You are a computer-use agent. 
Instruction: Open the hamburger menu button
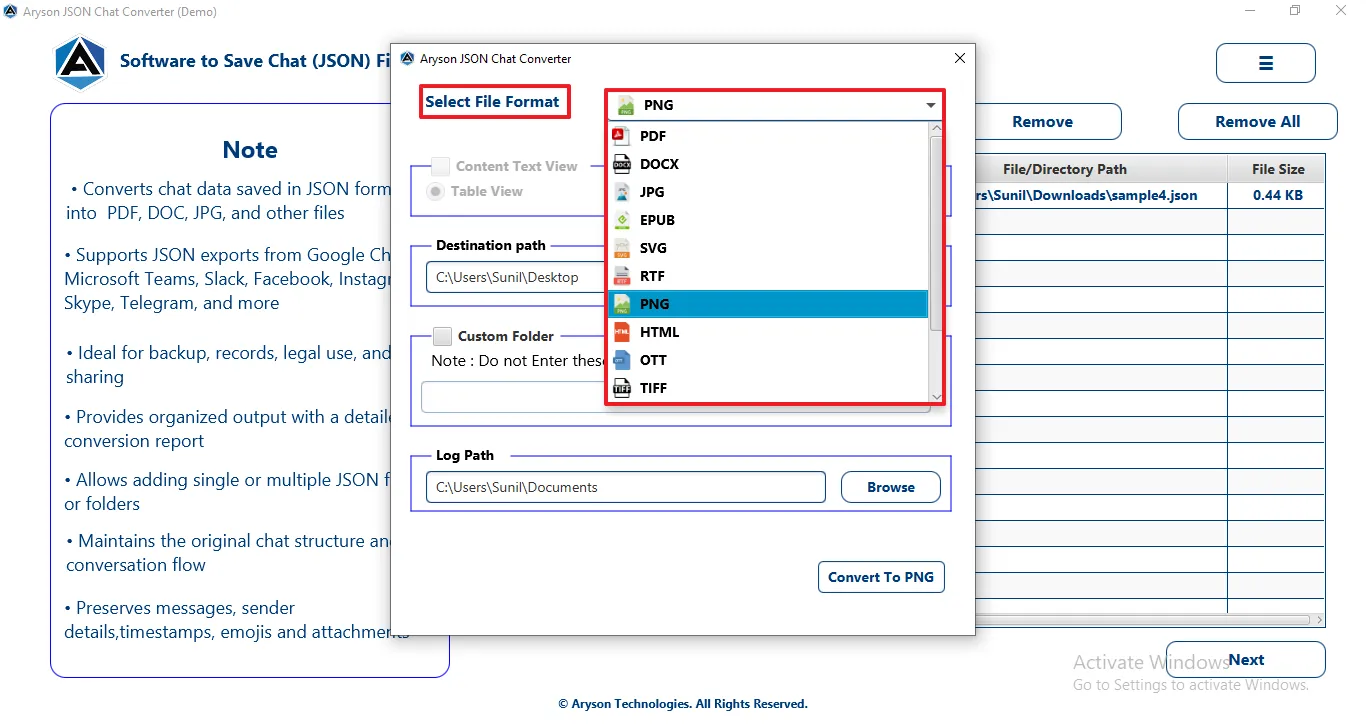(1265, 63)
